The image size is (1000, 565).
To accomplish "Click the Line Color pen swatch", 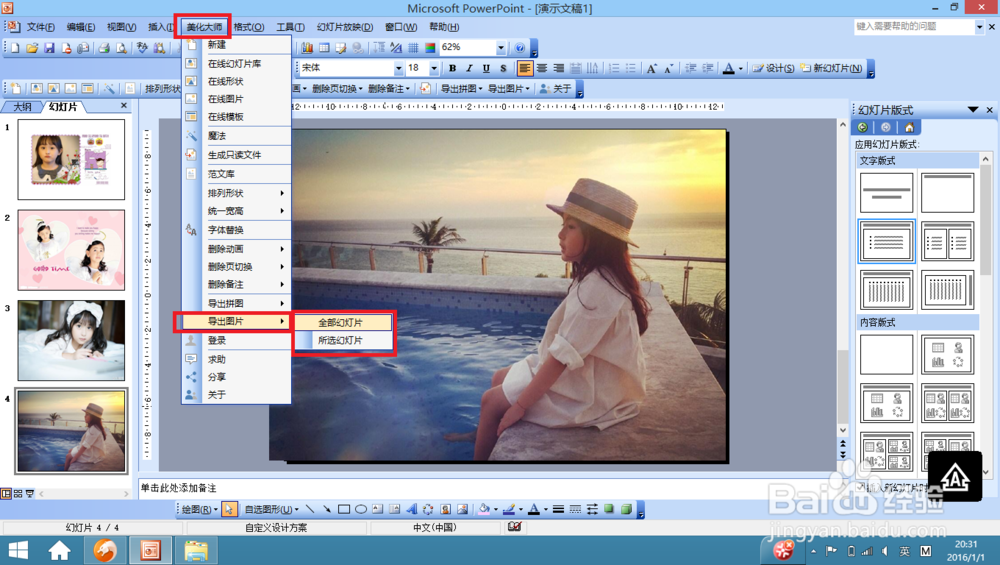I will point(508,509).
